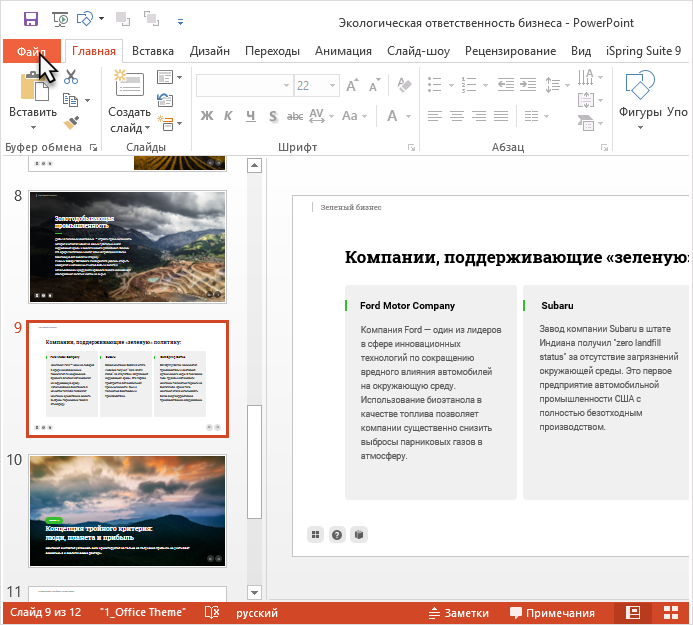Open the Customize Quick Access Toolbar arrow
The height and width of the screenshot is (625, 693).
pyautogui.click(x=180, y=21)
